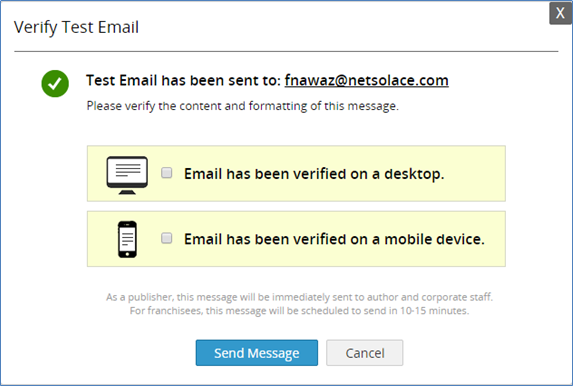Check the desktop verification checkbox
573x386 pixels.
tap(167, 173)
